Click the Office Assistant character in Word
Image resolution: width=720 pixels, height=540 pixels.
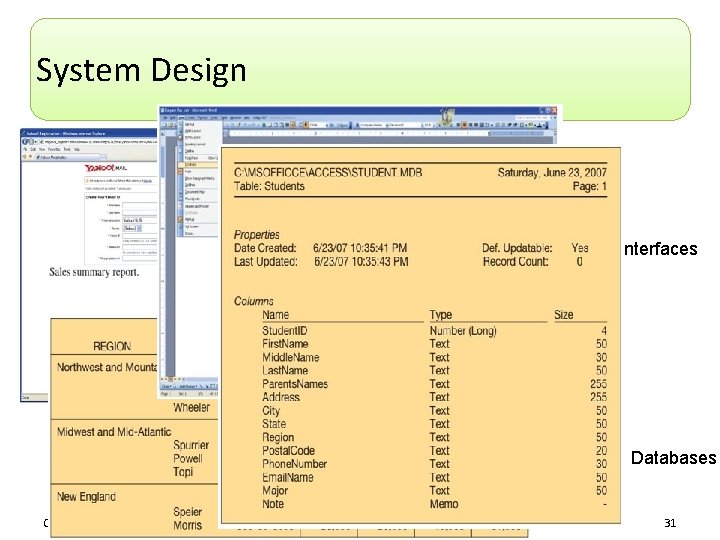448,117
